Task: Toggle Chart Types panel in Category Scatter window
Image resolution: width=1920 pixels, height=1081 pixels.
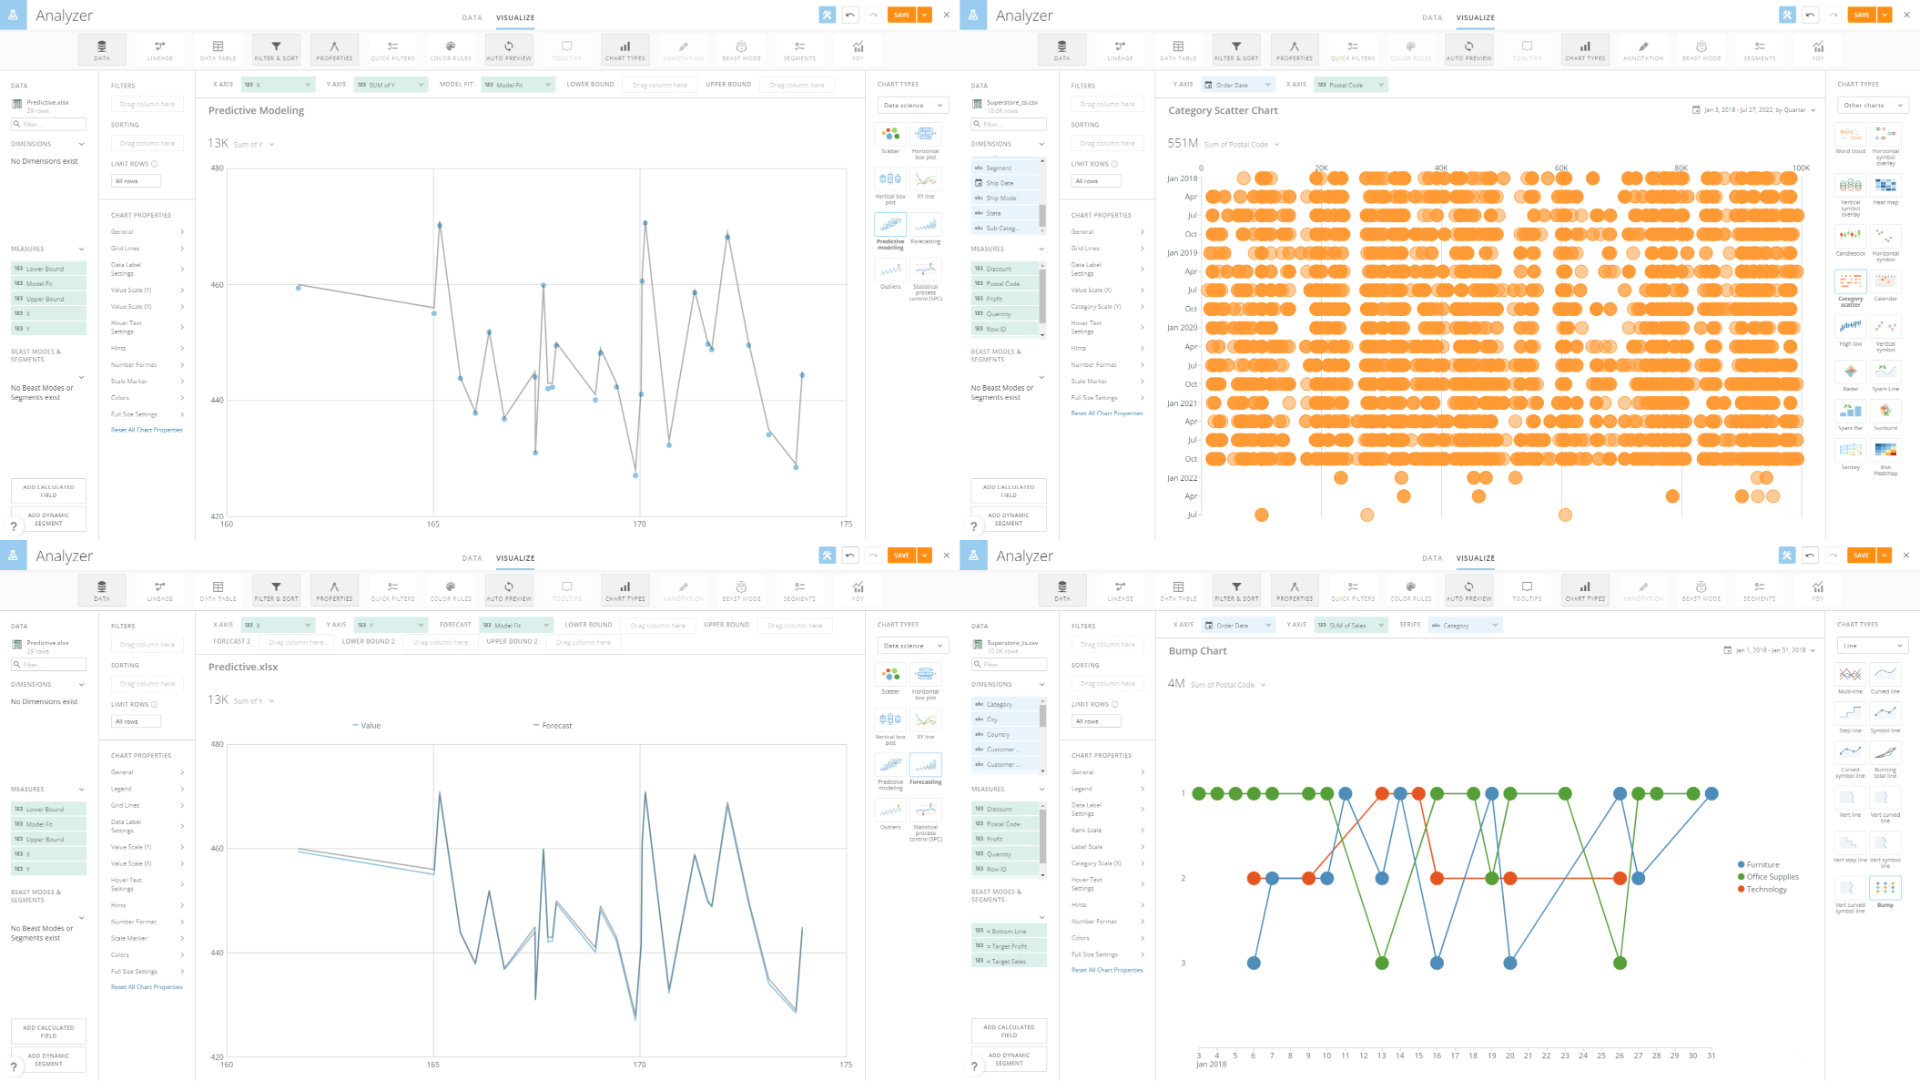Action: point(1585,50)
